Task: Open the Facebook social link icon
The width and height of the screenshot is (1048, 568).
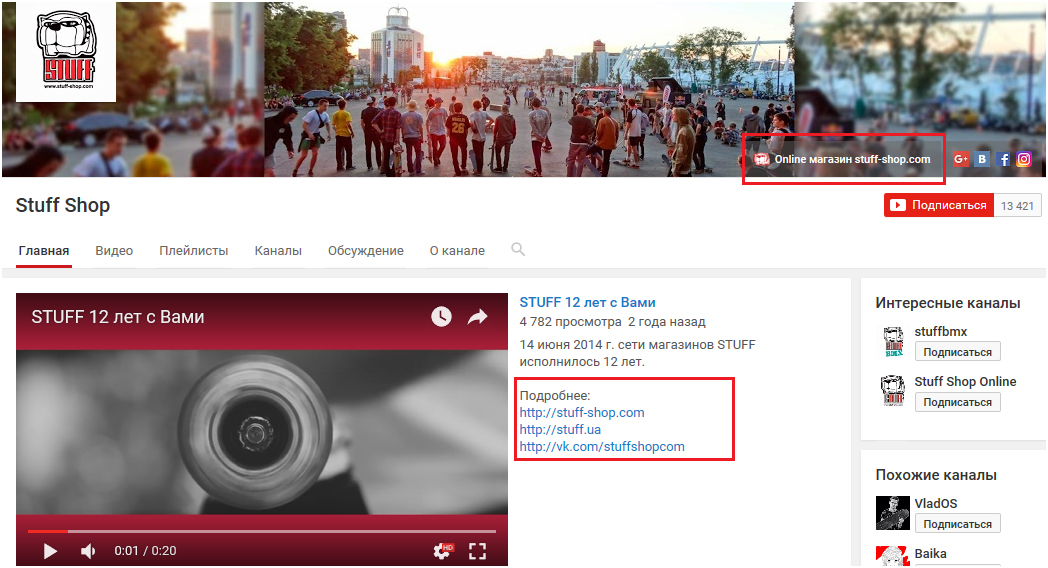Action: click(x=1003, y=159)
